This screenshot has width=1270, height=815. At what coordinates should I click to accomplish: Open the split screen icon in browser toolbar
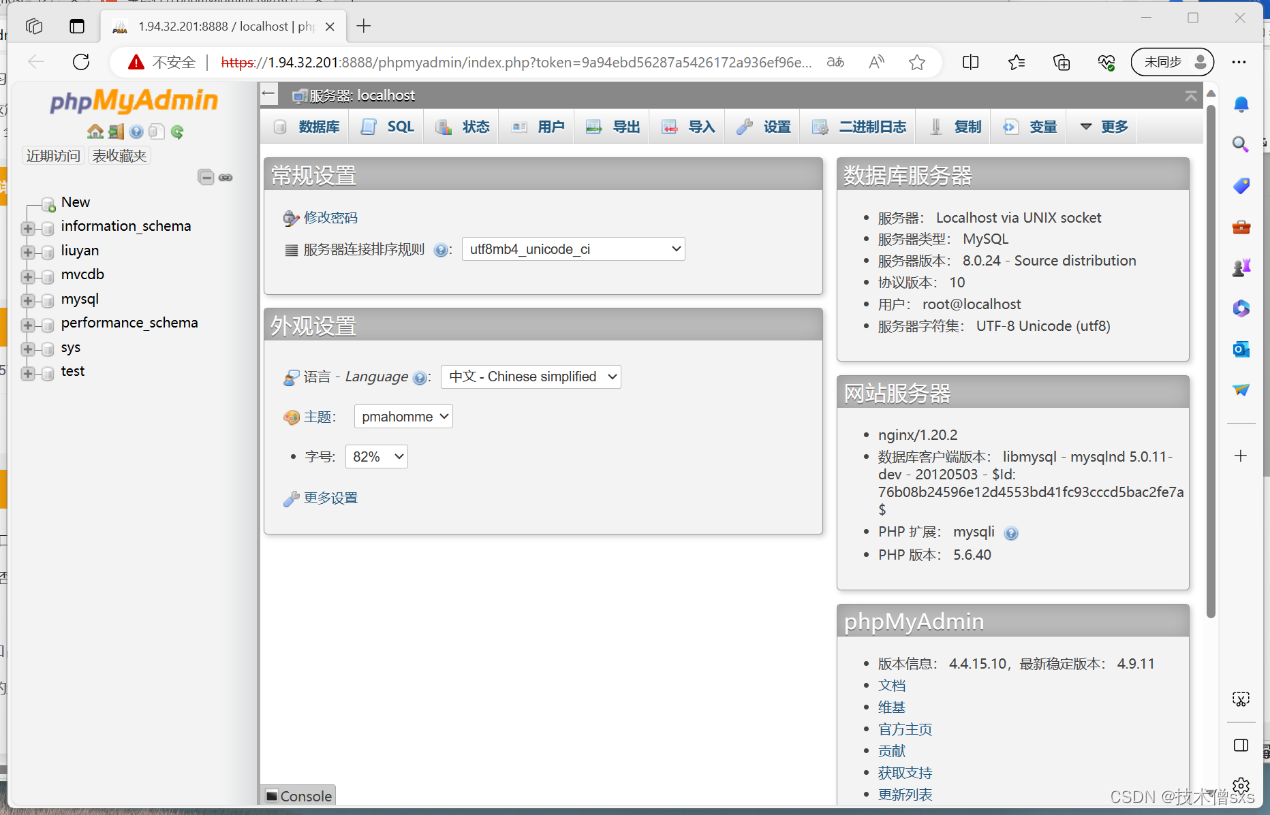pos(970,62)
